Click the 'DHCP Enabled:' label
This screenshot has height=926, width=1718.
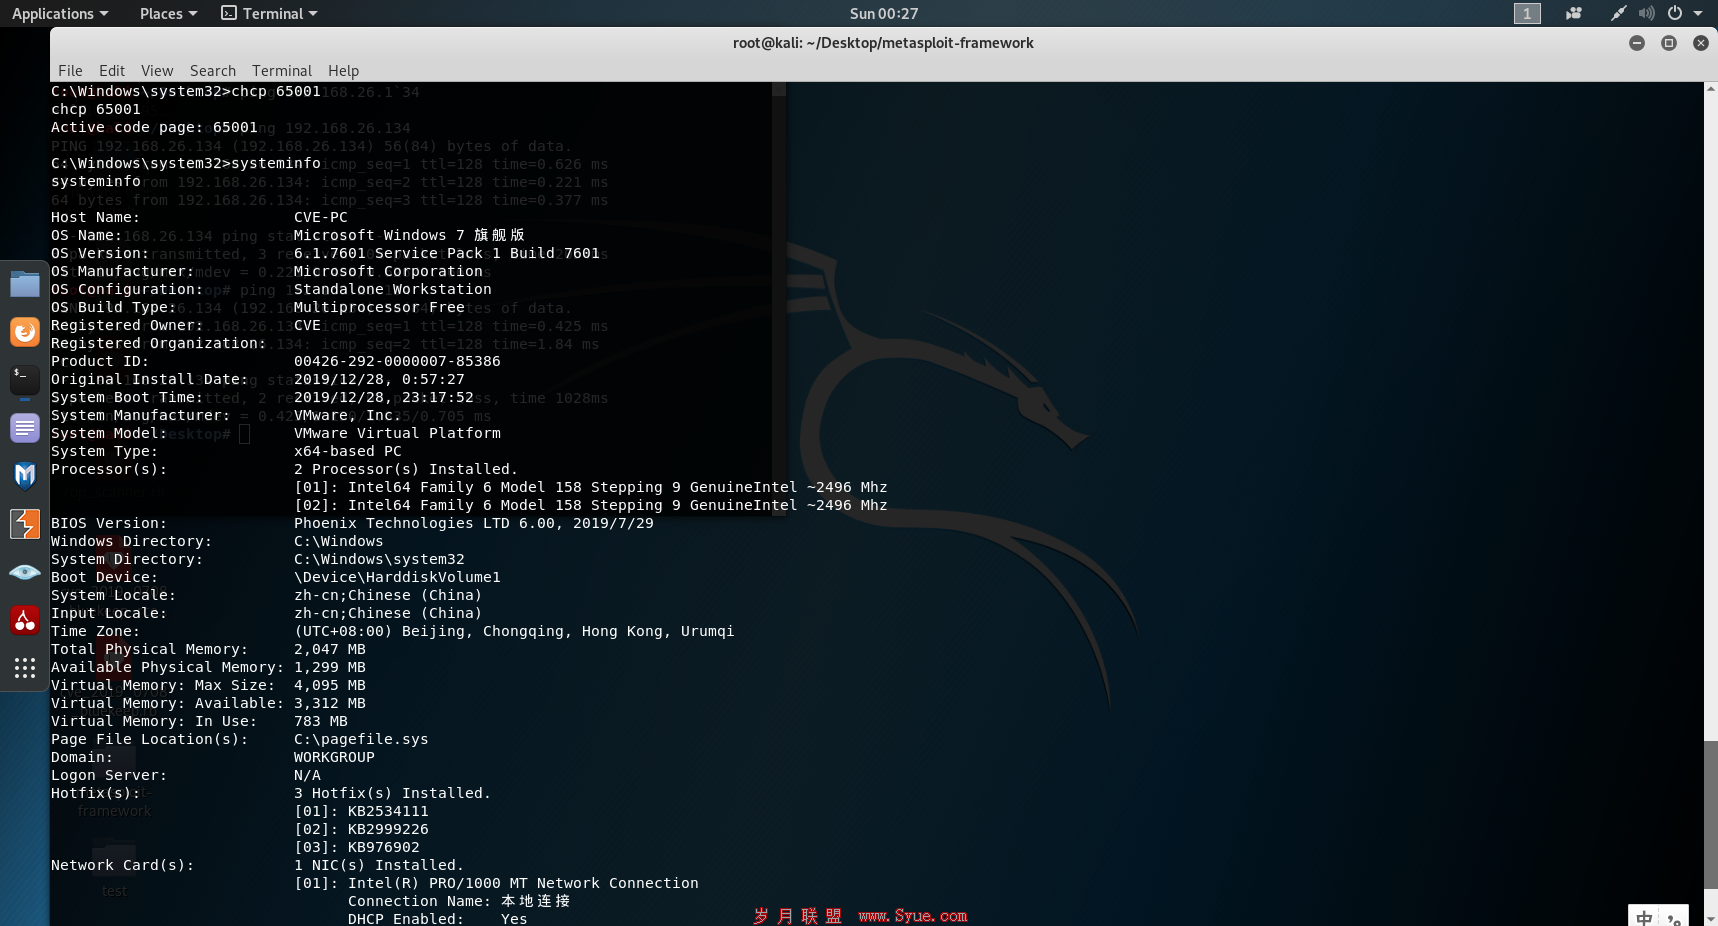click(x=406, y=919)
